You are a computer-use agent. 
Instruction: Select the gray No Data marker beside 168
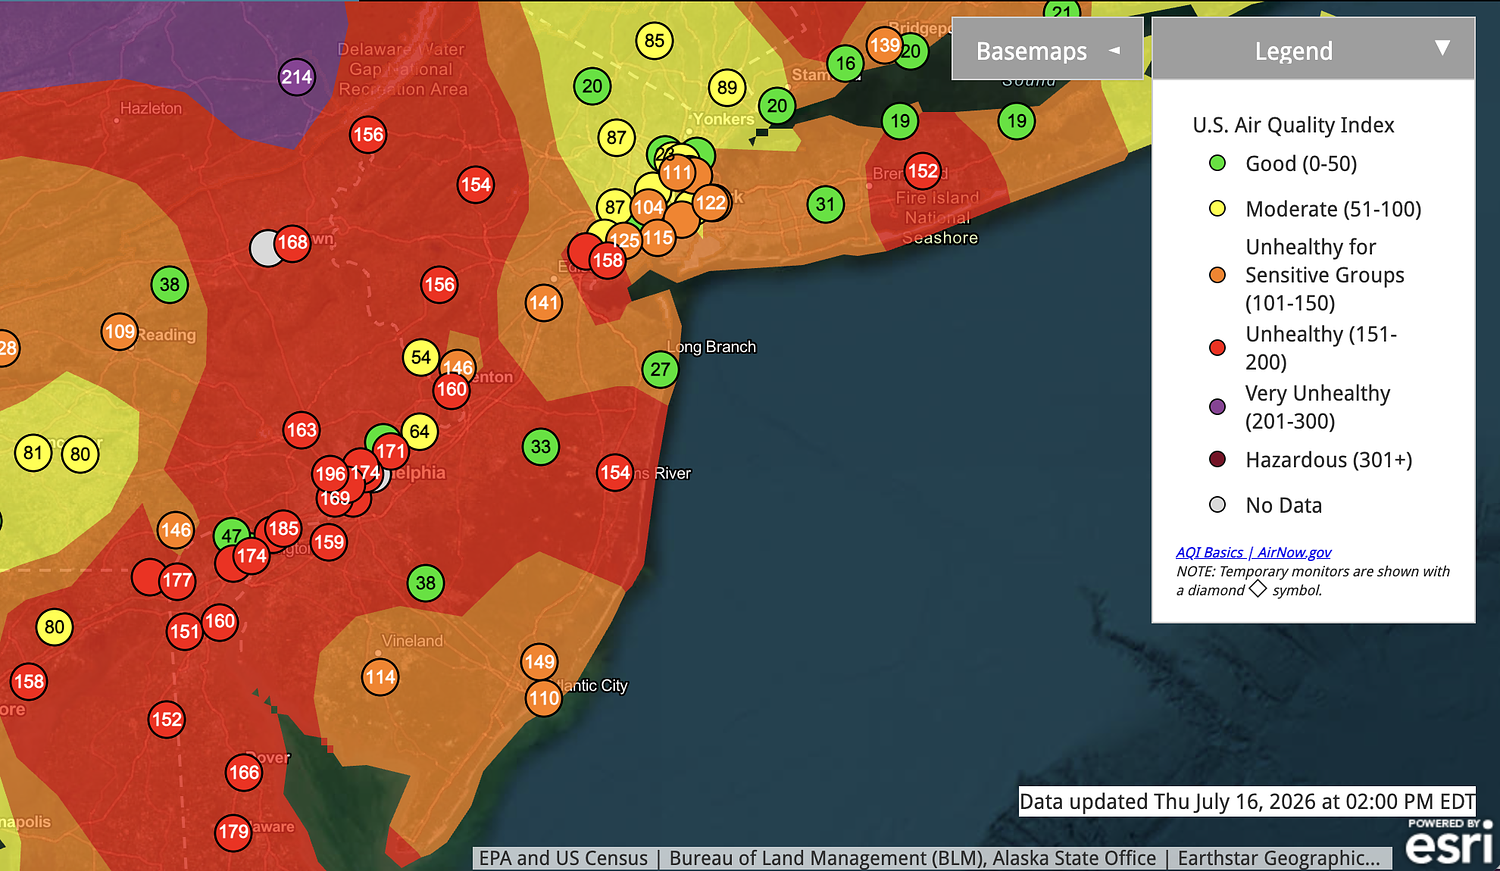pos(264,248)
